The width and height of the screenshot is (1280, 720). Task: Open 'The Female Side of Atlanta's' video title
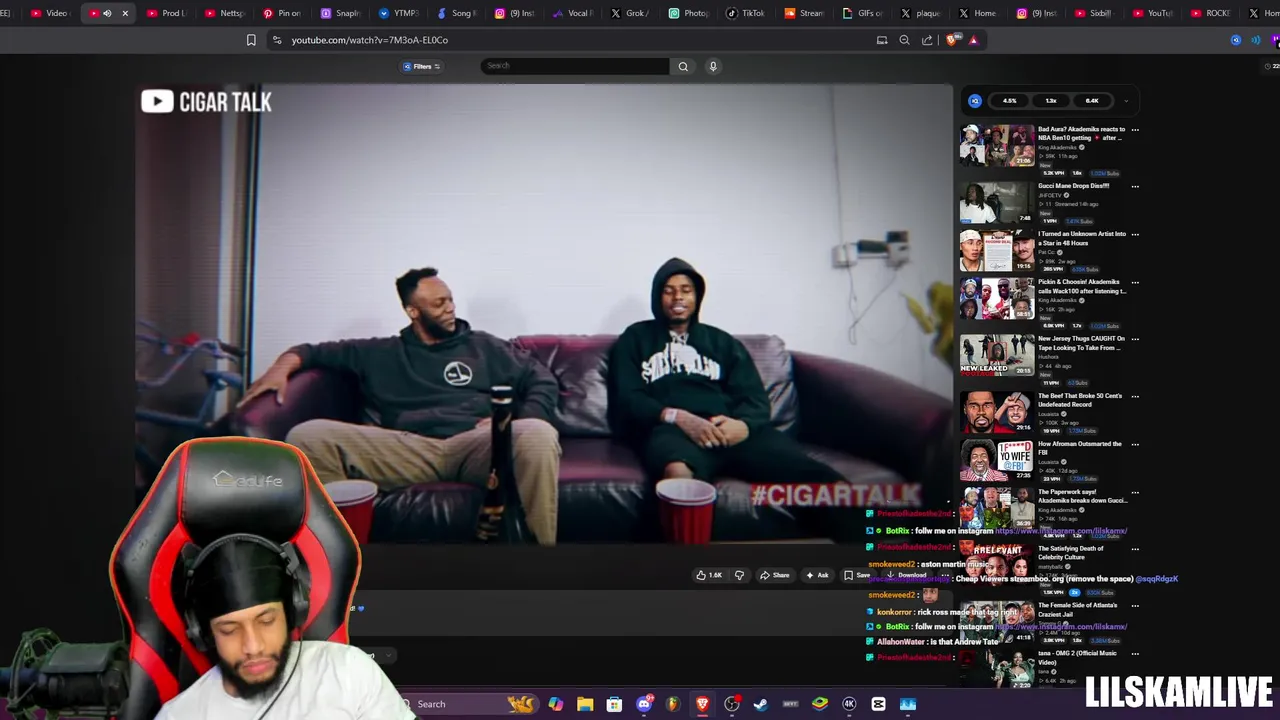pos(1078,610)
